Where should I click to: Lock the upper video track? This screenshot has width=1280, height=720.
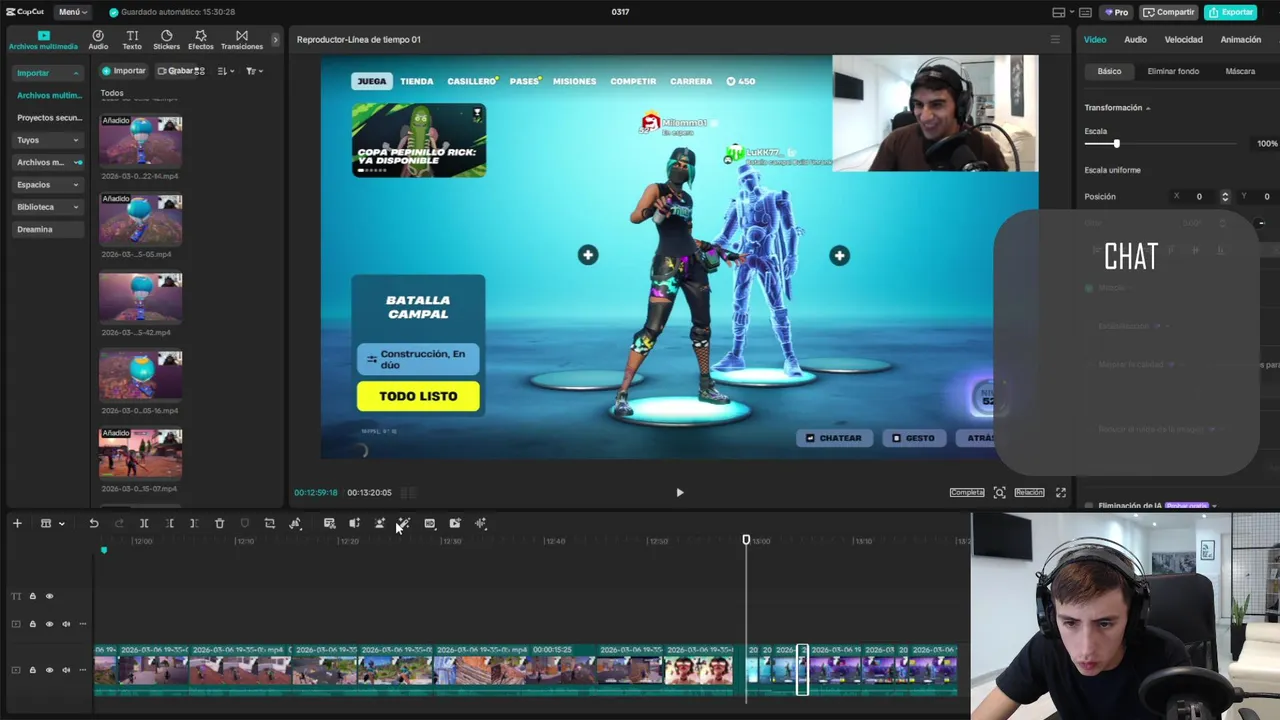[x=32, y=624]
